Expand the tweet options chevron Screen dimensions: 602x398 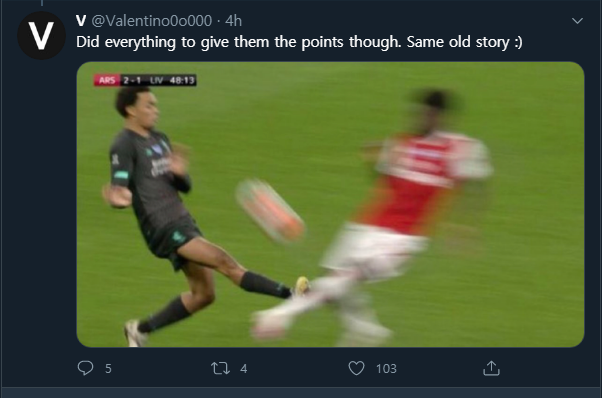coord(577,21)
